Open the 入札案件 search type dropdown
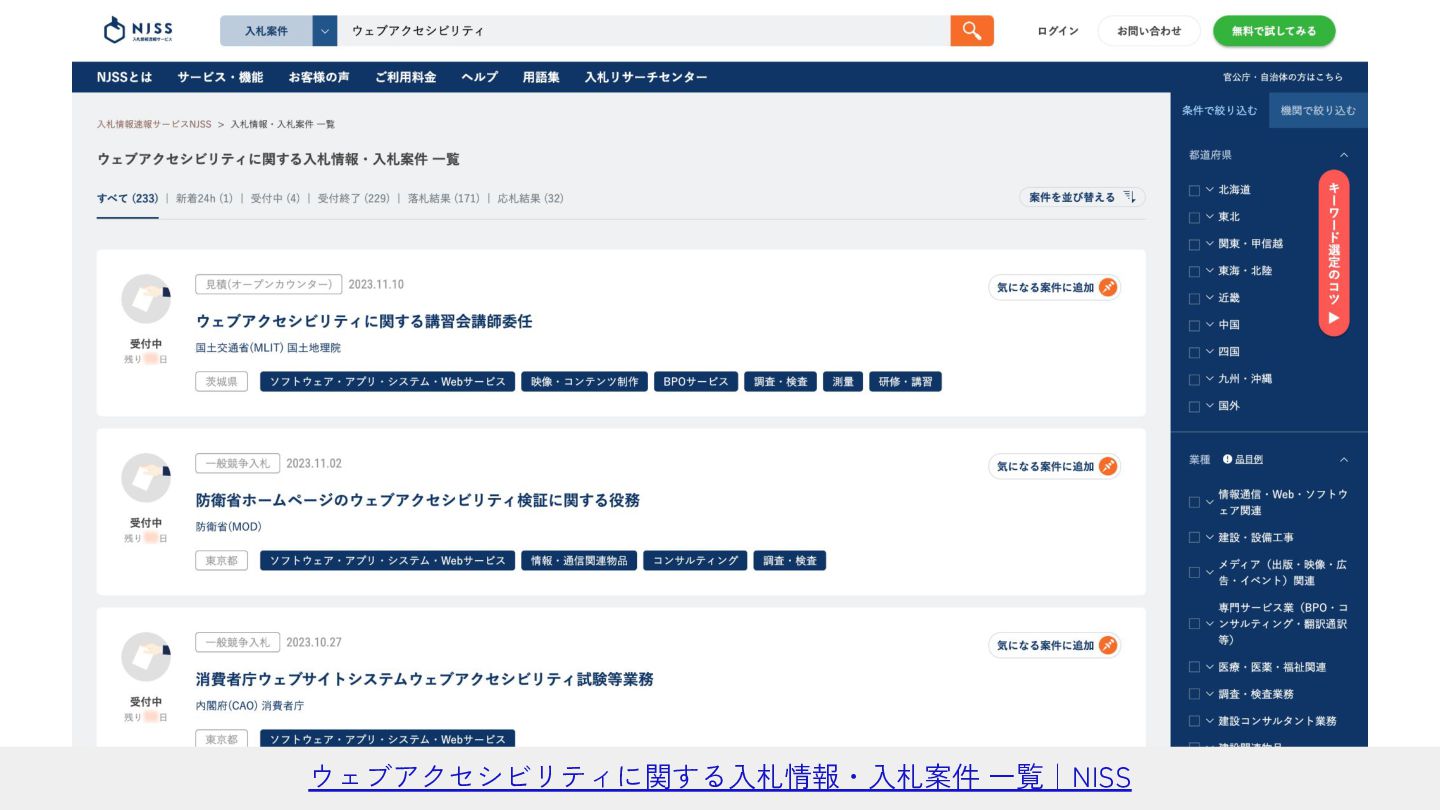The height and width of the screenshot is (810, 1440). (325, 31)
